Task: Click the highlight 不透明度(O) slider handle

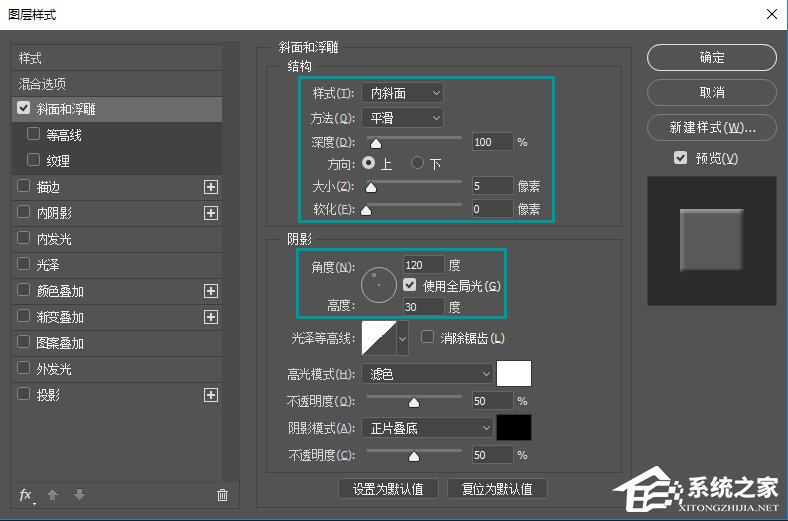Action: [414, 402]
